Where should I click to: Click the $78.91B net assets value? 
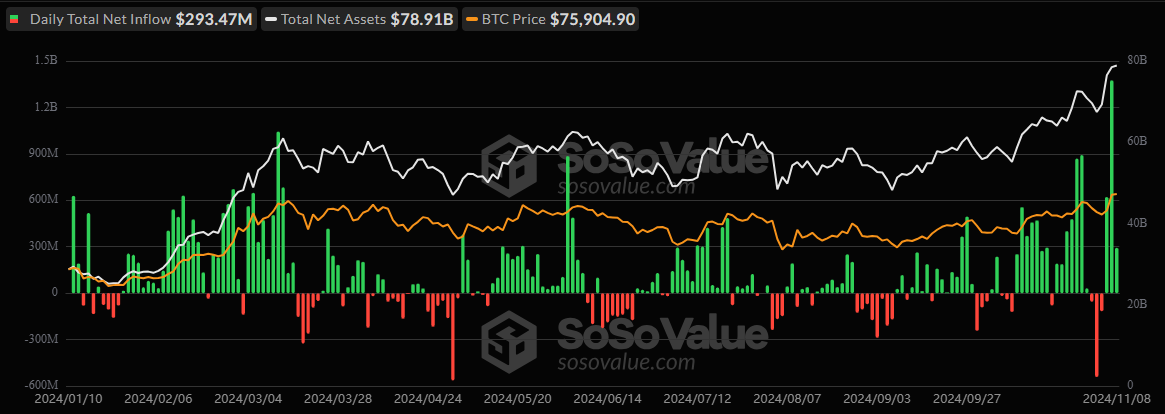pyautogui.click(x=421, y=19)
